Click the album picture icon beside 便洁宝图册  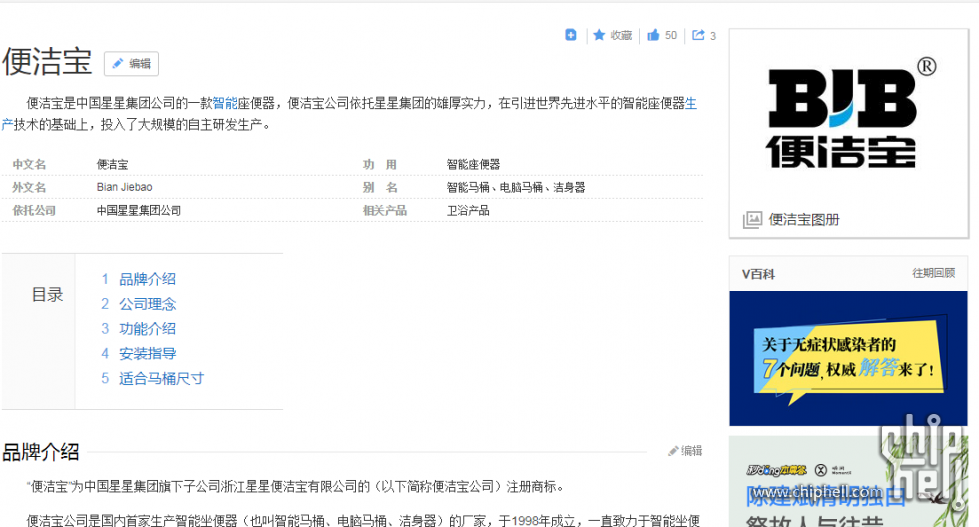[752, 220]
